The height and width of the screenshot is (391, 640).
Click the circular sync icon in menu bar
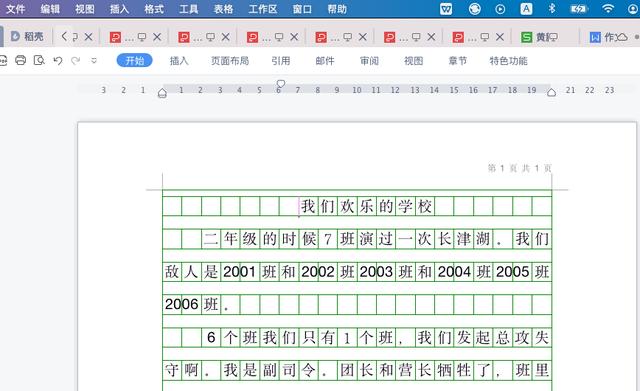pos(474,9)
